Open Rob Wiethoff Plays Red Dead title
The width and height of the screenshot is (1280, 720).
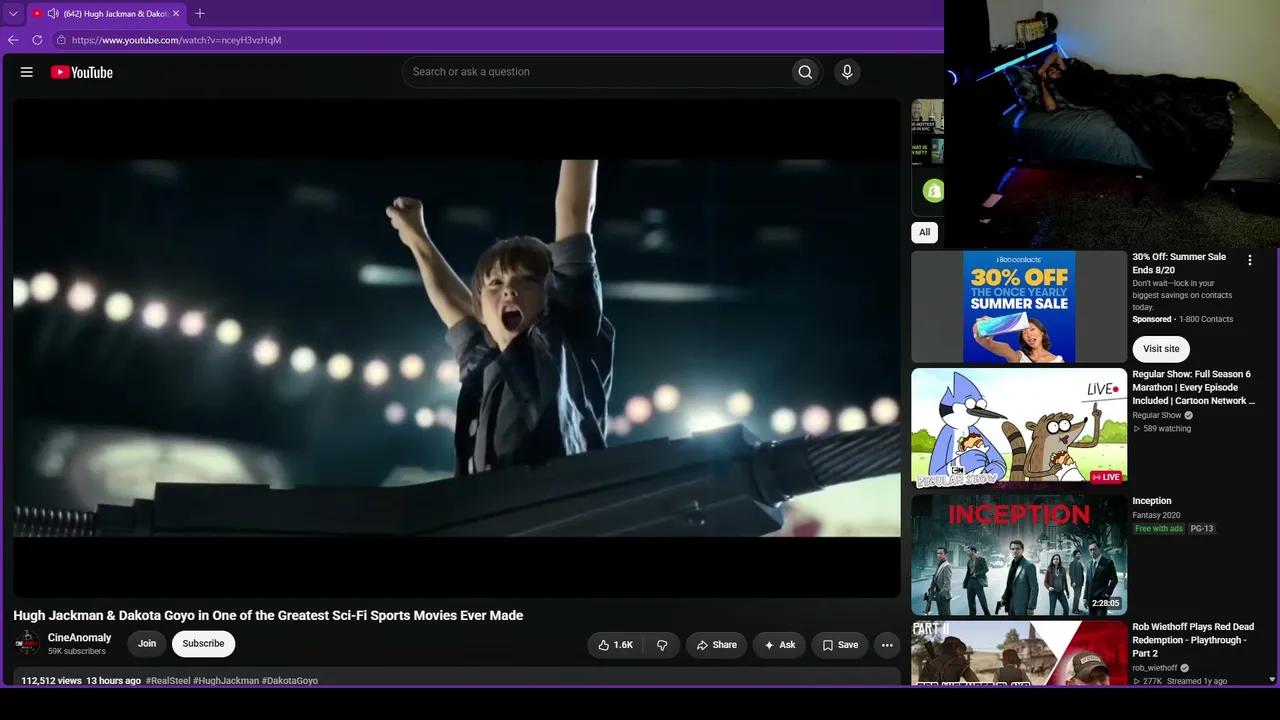1193,640
